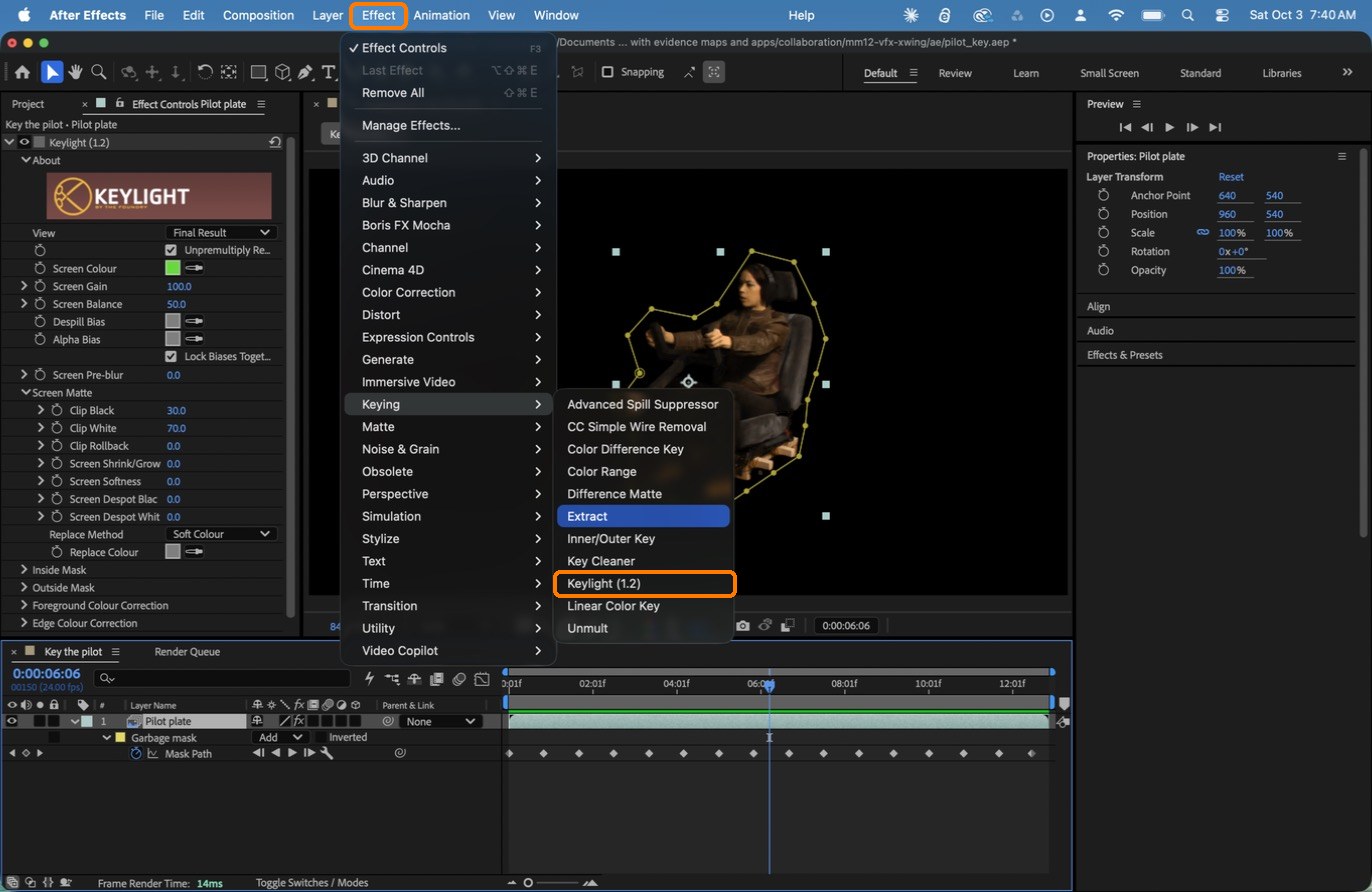Image resolution: width=1372 pixels, height=892 pixels.
Task: Open the timeline graph editor button
Action: coord(482,679)
